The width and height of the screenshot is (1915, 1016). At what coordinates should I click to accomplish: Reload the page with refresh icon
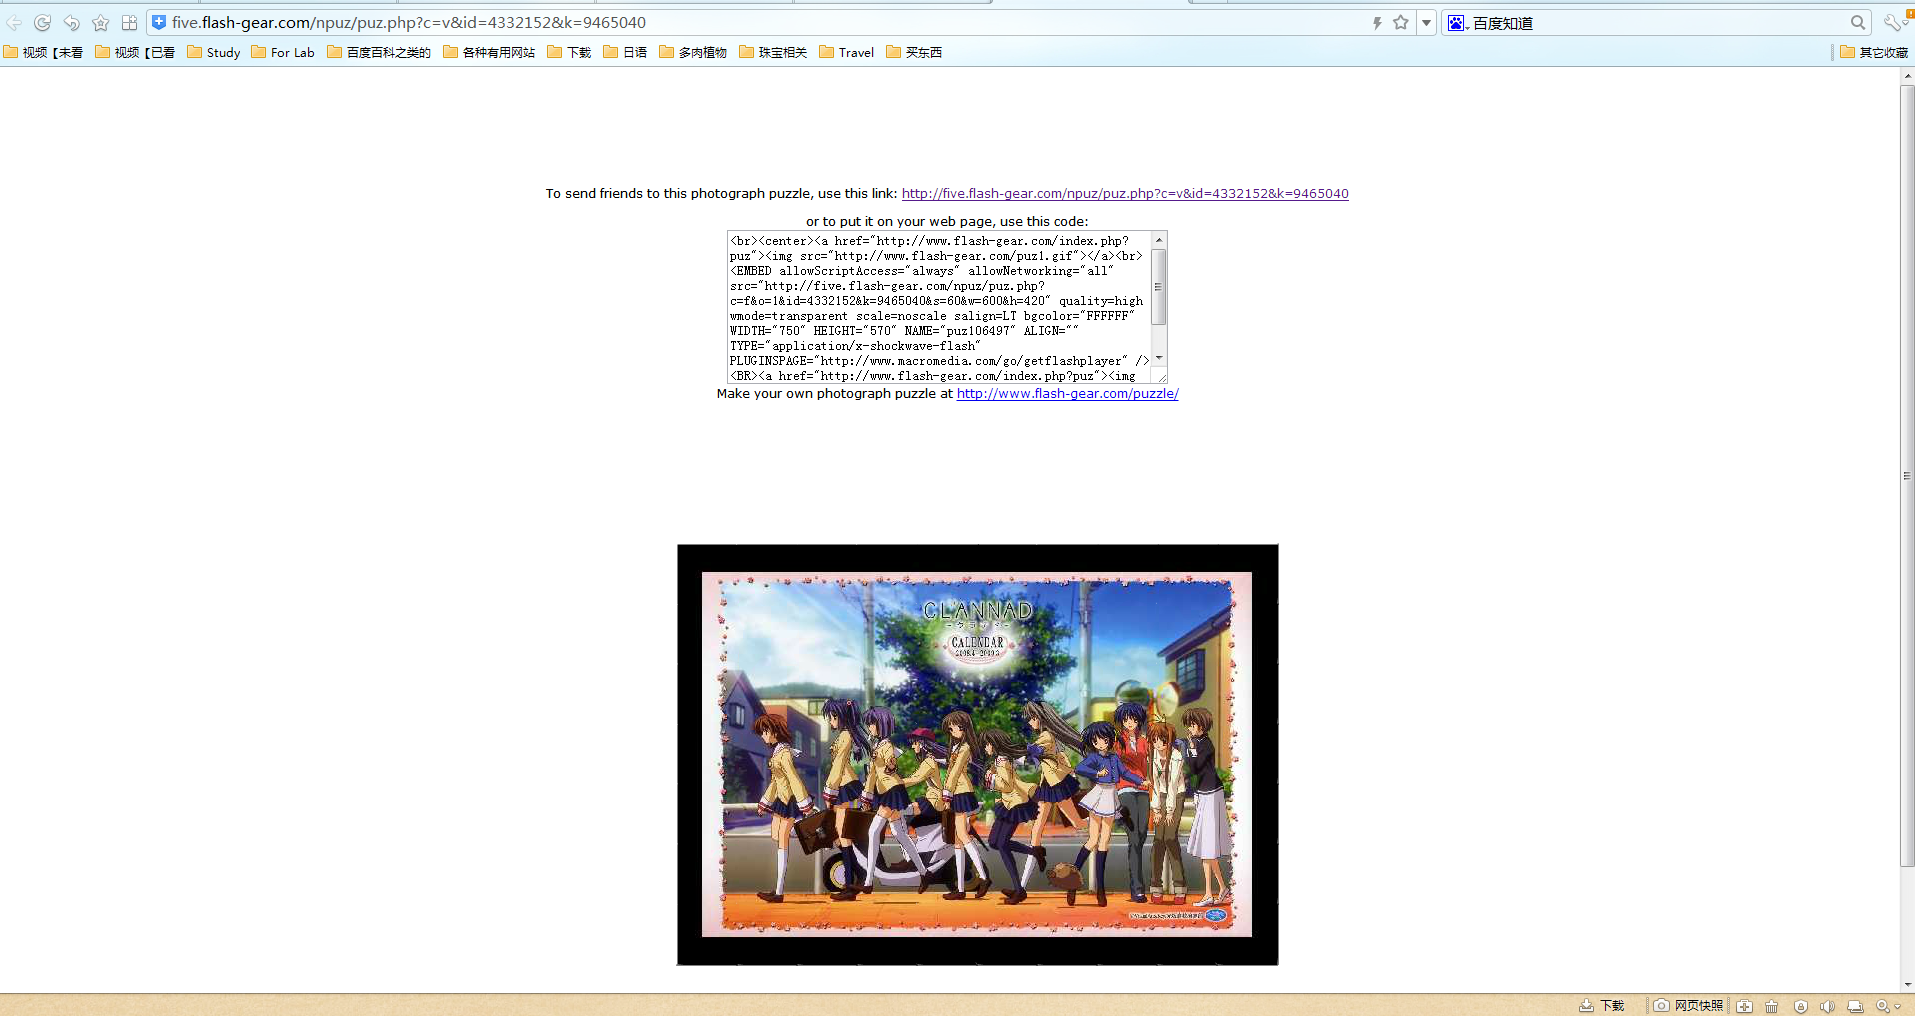pyautogui.click(x=42, y=23)
